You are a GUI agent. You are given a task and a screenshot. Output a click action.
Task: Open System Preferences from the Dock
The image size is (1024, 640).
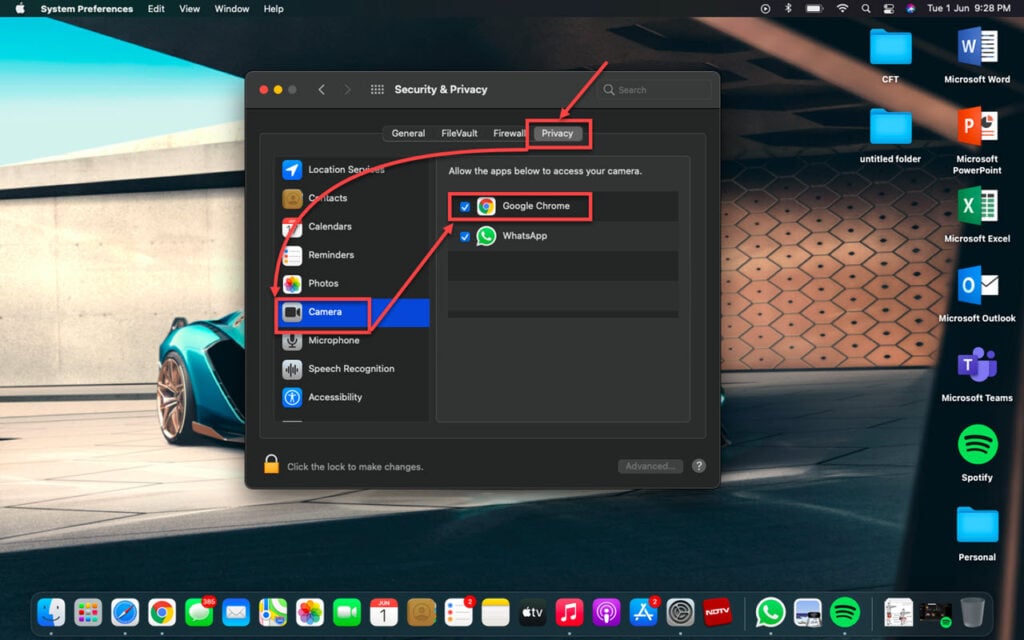coord(680,613)
